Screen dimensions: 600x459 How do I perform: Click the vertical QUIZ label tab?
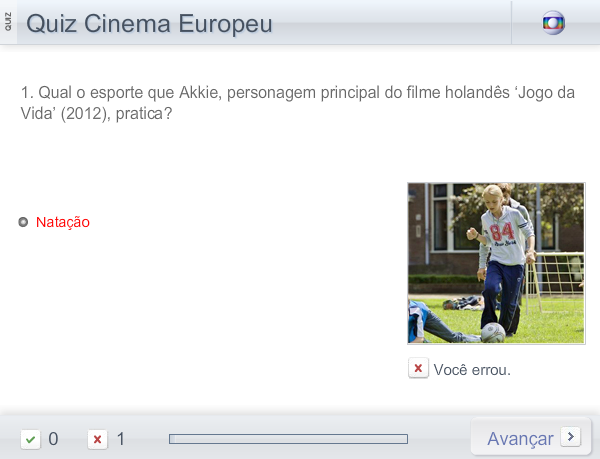8,22
